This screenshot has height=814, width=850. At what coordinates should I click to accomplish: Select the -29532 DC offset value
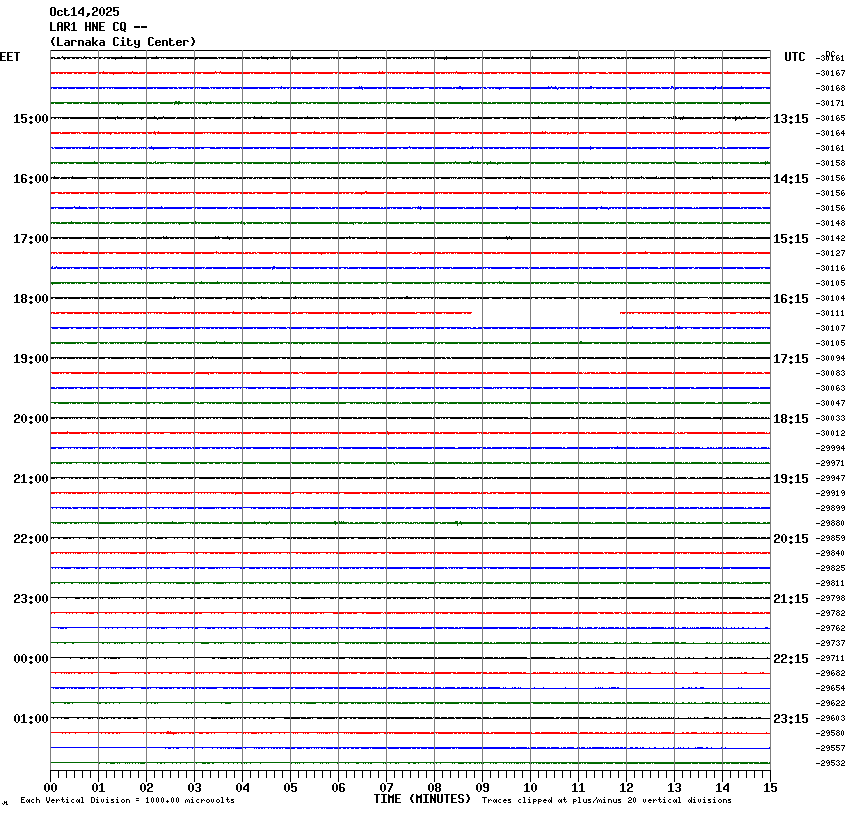click(x=831, y=764)
